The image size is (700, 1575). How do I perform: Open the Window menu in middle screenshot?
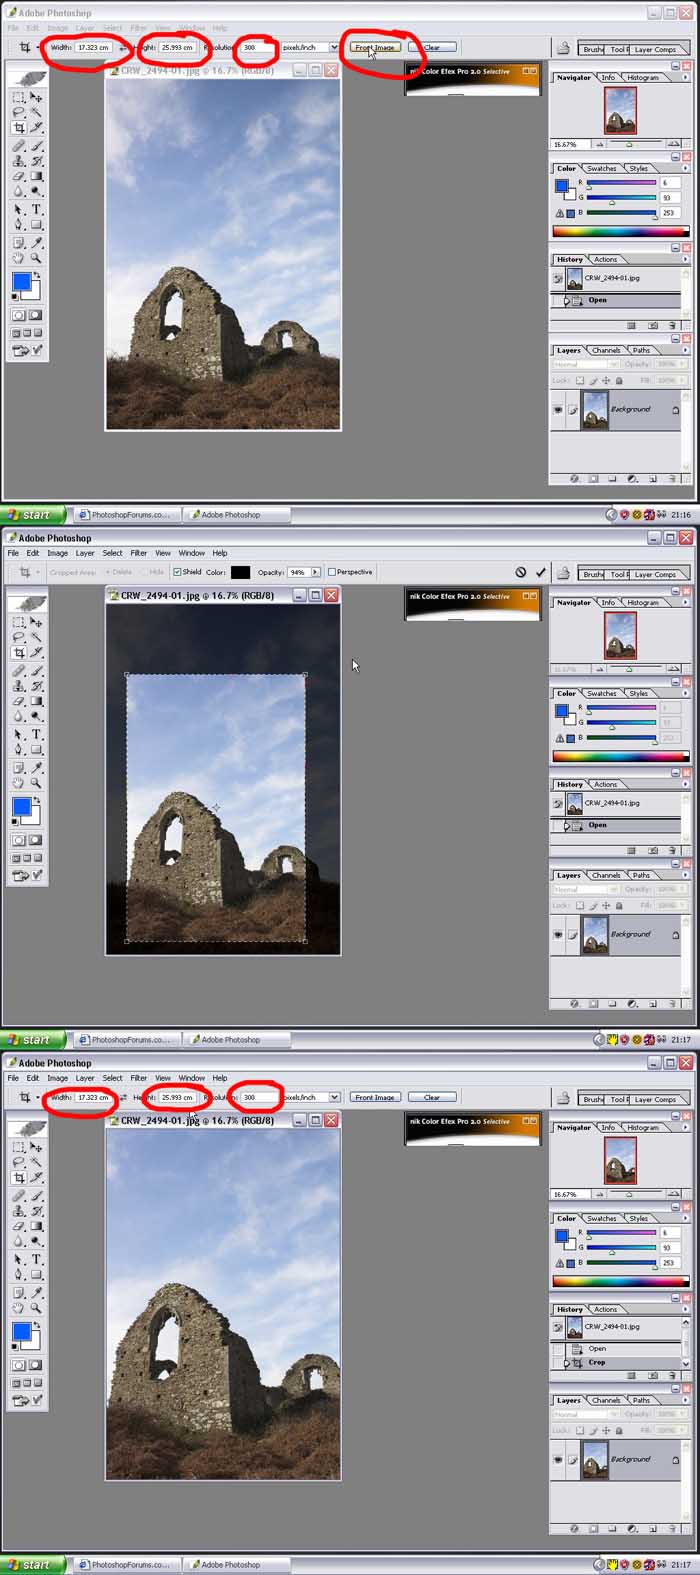(192, 553)
